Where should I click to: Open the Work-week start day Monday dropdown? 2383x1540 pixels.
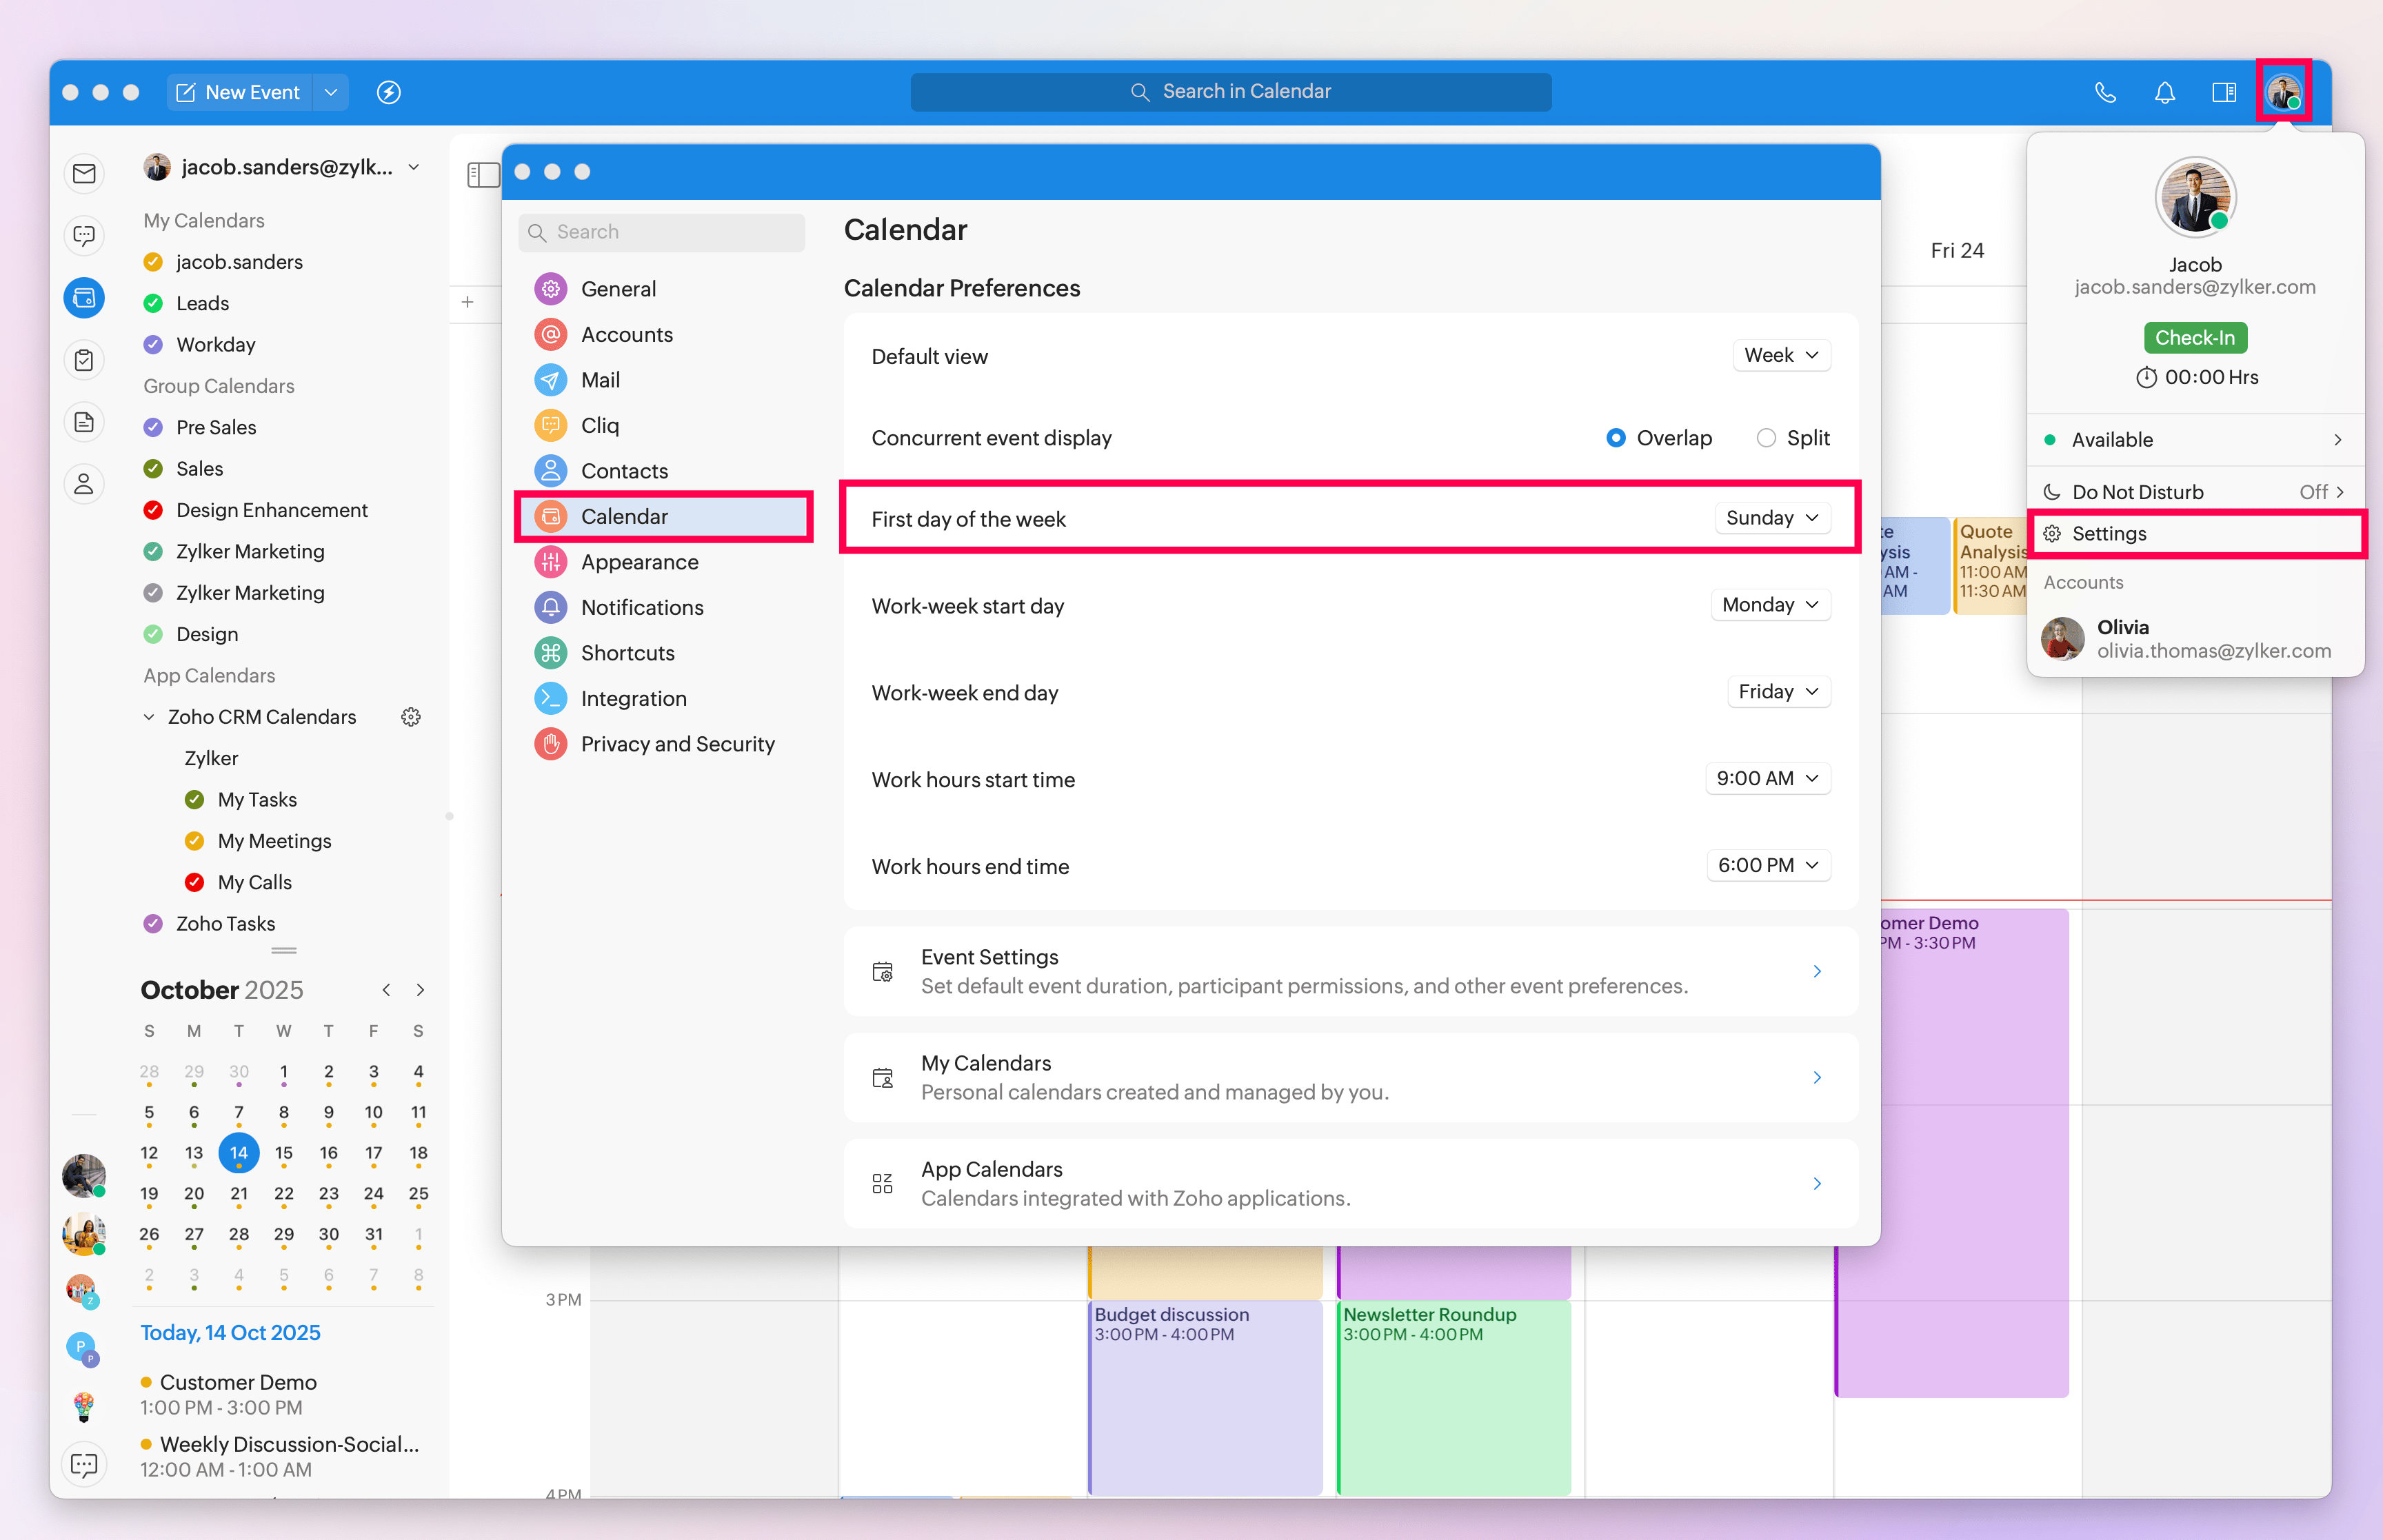click(1770, 605)
